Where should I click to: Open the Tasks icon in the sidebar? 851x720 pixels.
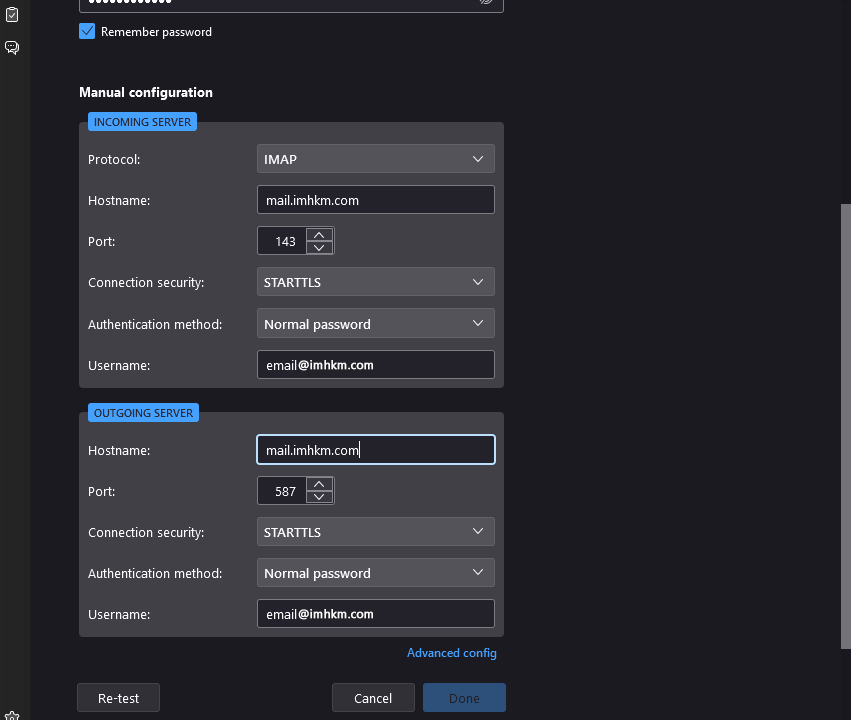tap(12, 14)
